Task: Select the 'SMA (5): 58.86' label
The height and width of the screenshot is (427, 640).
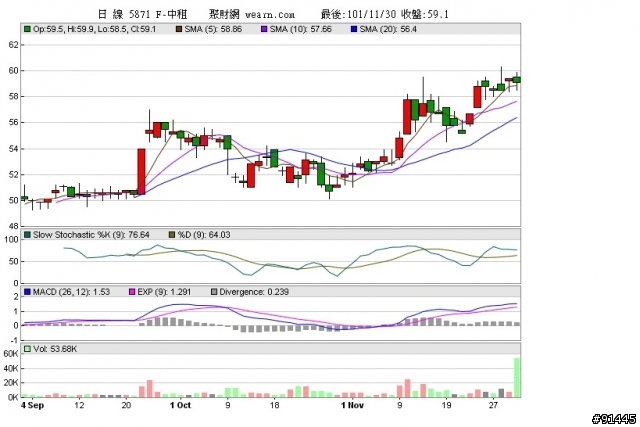Action: point(213,29)
